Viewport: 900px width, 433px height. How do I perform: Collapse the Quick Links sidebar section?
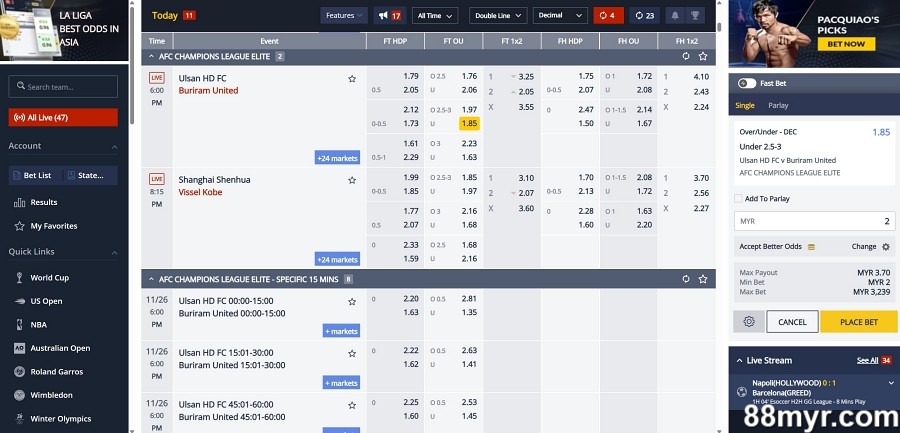[x=114, y=252]
